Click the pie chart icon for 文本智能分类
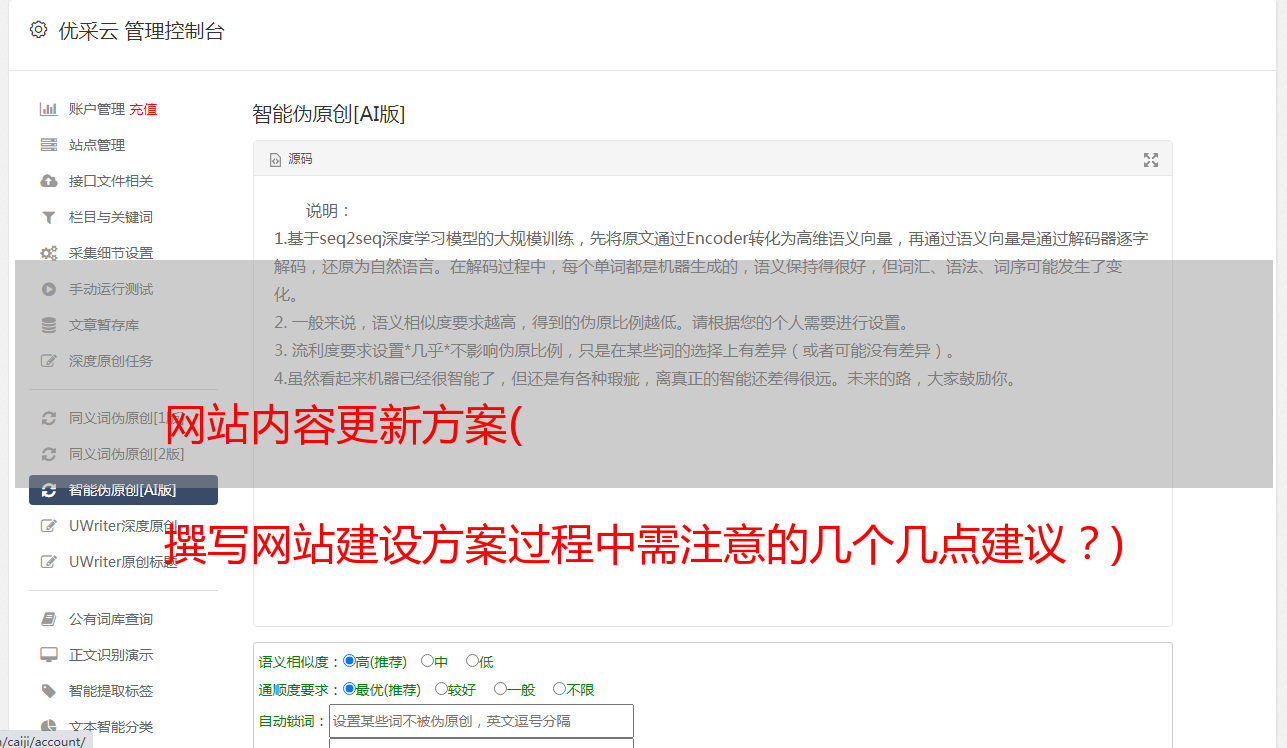Image resolution: width=1287 pixels, height=748 pixels. click(48, 727)
